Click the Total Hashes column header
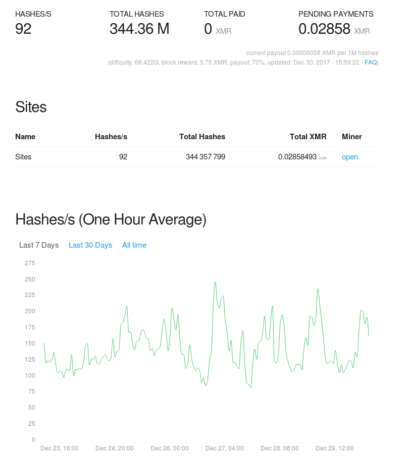409x456 pixels. [x=202, y=136]
